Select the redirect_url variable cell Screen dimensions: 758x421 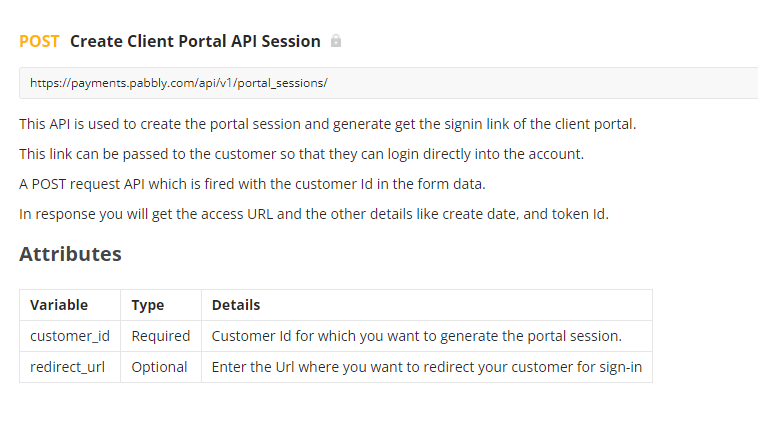pos(70,367)
